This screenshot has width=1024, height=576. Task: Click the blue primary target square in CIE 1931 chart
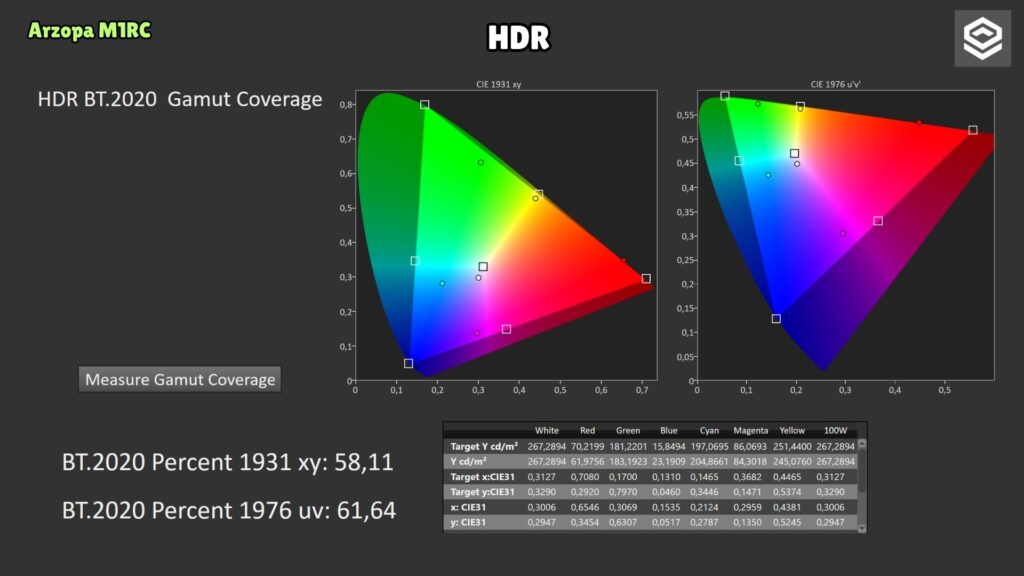408,363
